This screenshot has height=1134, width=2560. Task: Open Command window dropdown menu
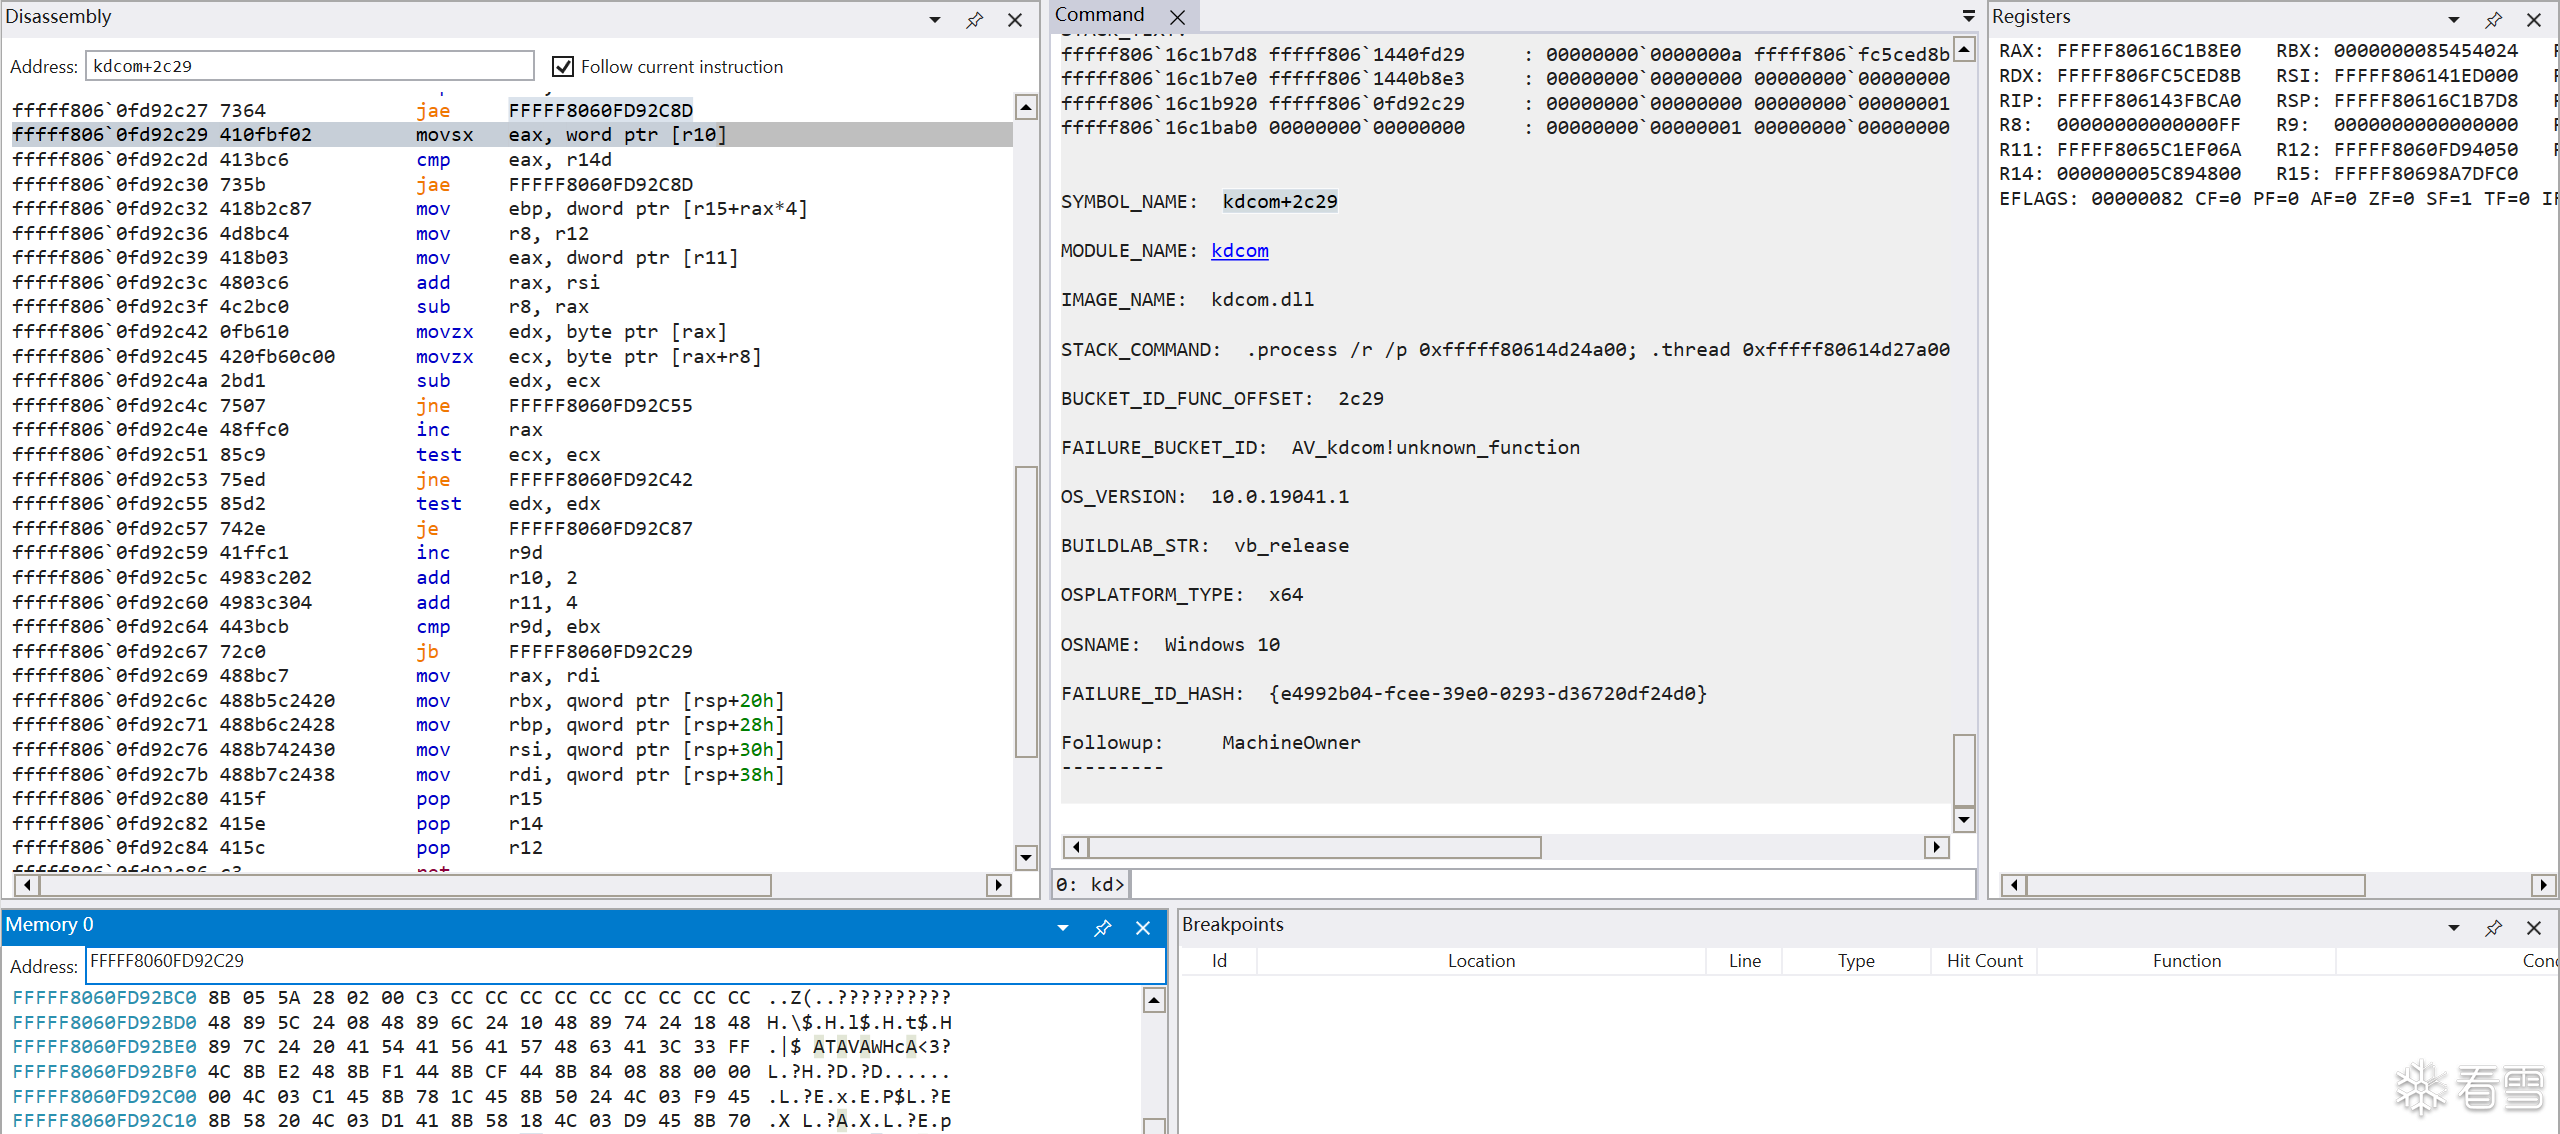[1968, 16]
